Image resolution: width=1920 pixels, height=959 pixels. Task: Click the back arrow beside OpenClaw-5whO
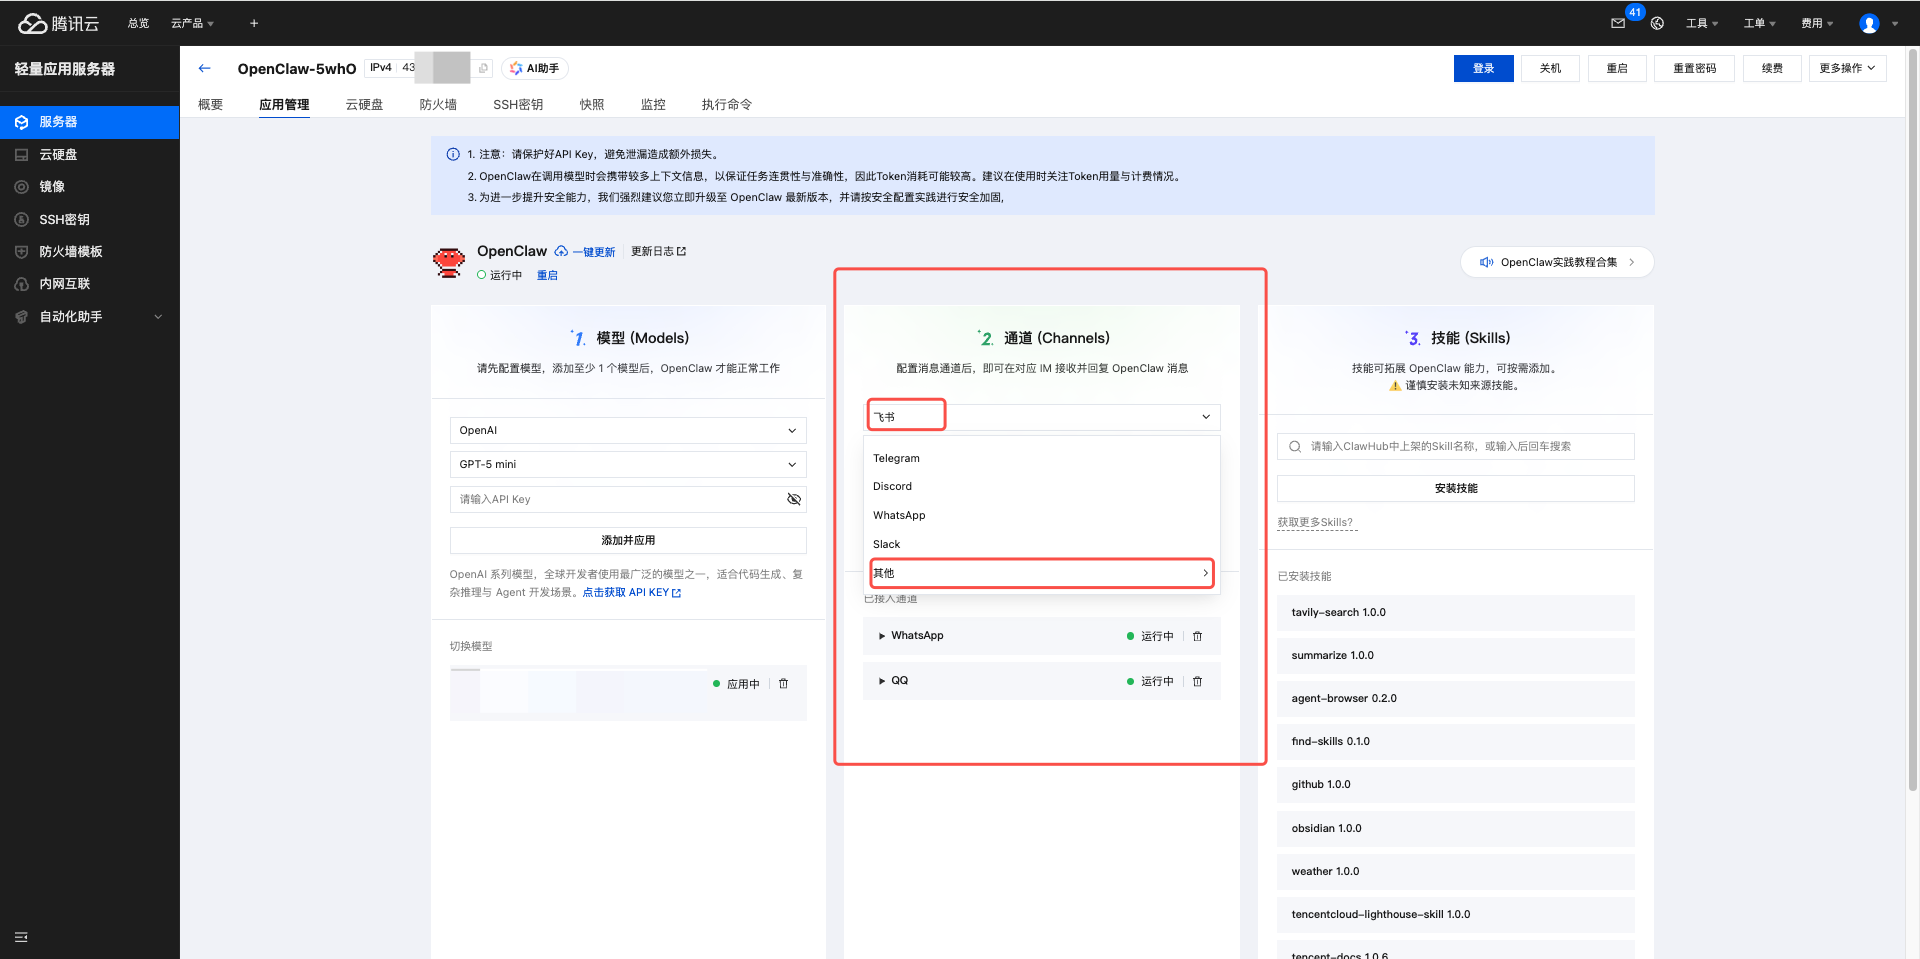pyautogui.click(x=205, y=68)
